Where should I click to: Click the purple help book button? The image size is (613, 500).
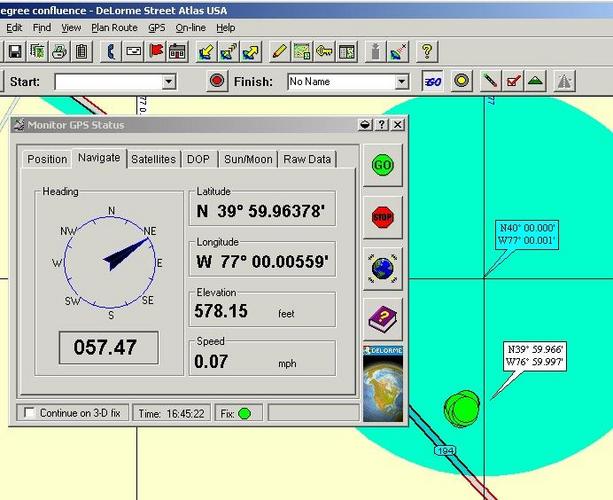[382, 319]
